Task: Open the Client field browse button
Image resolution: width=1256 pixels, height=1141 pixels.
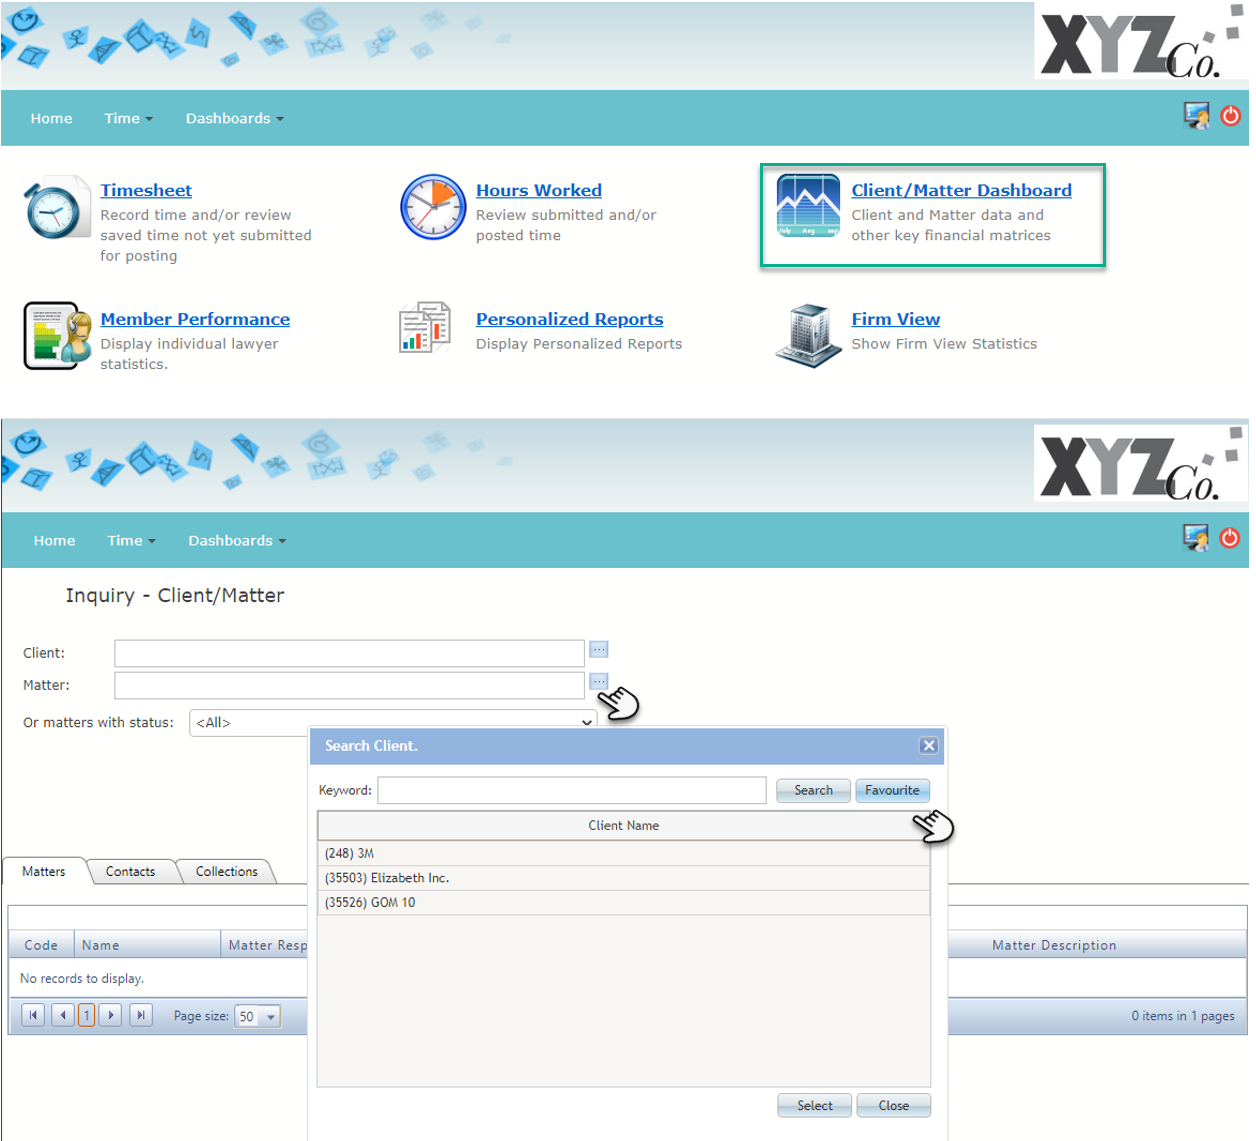Action: pos(599,650)
